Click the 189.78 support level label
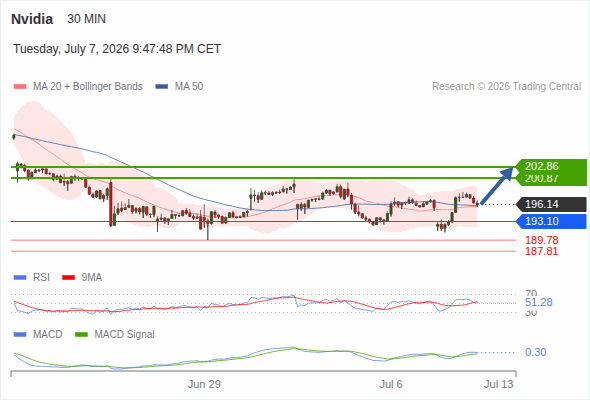Viewport: 590px width, 400px height. click(541, 240)
